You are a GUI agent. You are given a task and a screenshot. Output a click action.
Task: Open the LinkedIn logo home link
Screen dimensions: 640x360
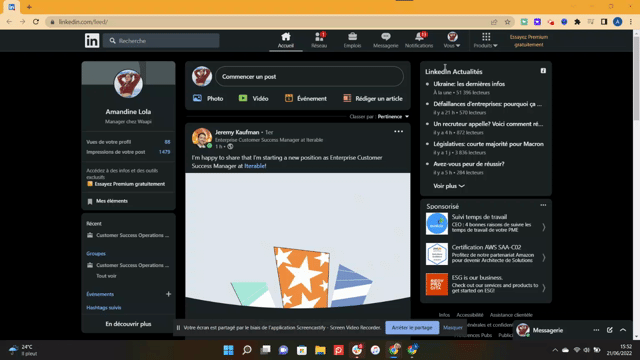click(x=92, y=40)
